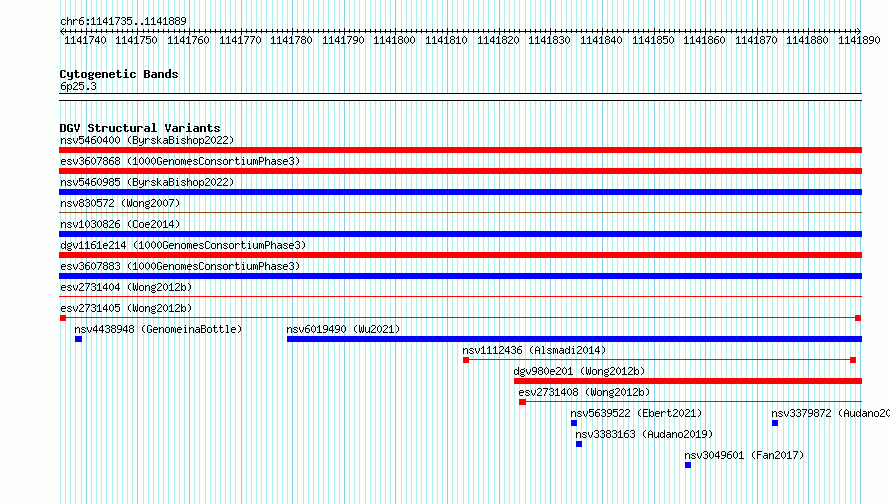
Task: Click the esv2731405 (Wong2012b) label
Action: pos(126,308)
